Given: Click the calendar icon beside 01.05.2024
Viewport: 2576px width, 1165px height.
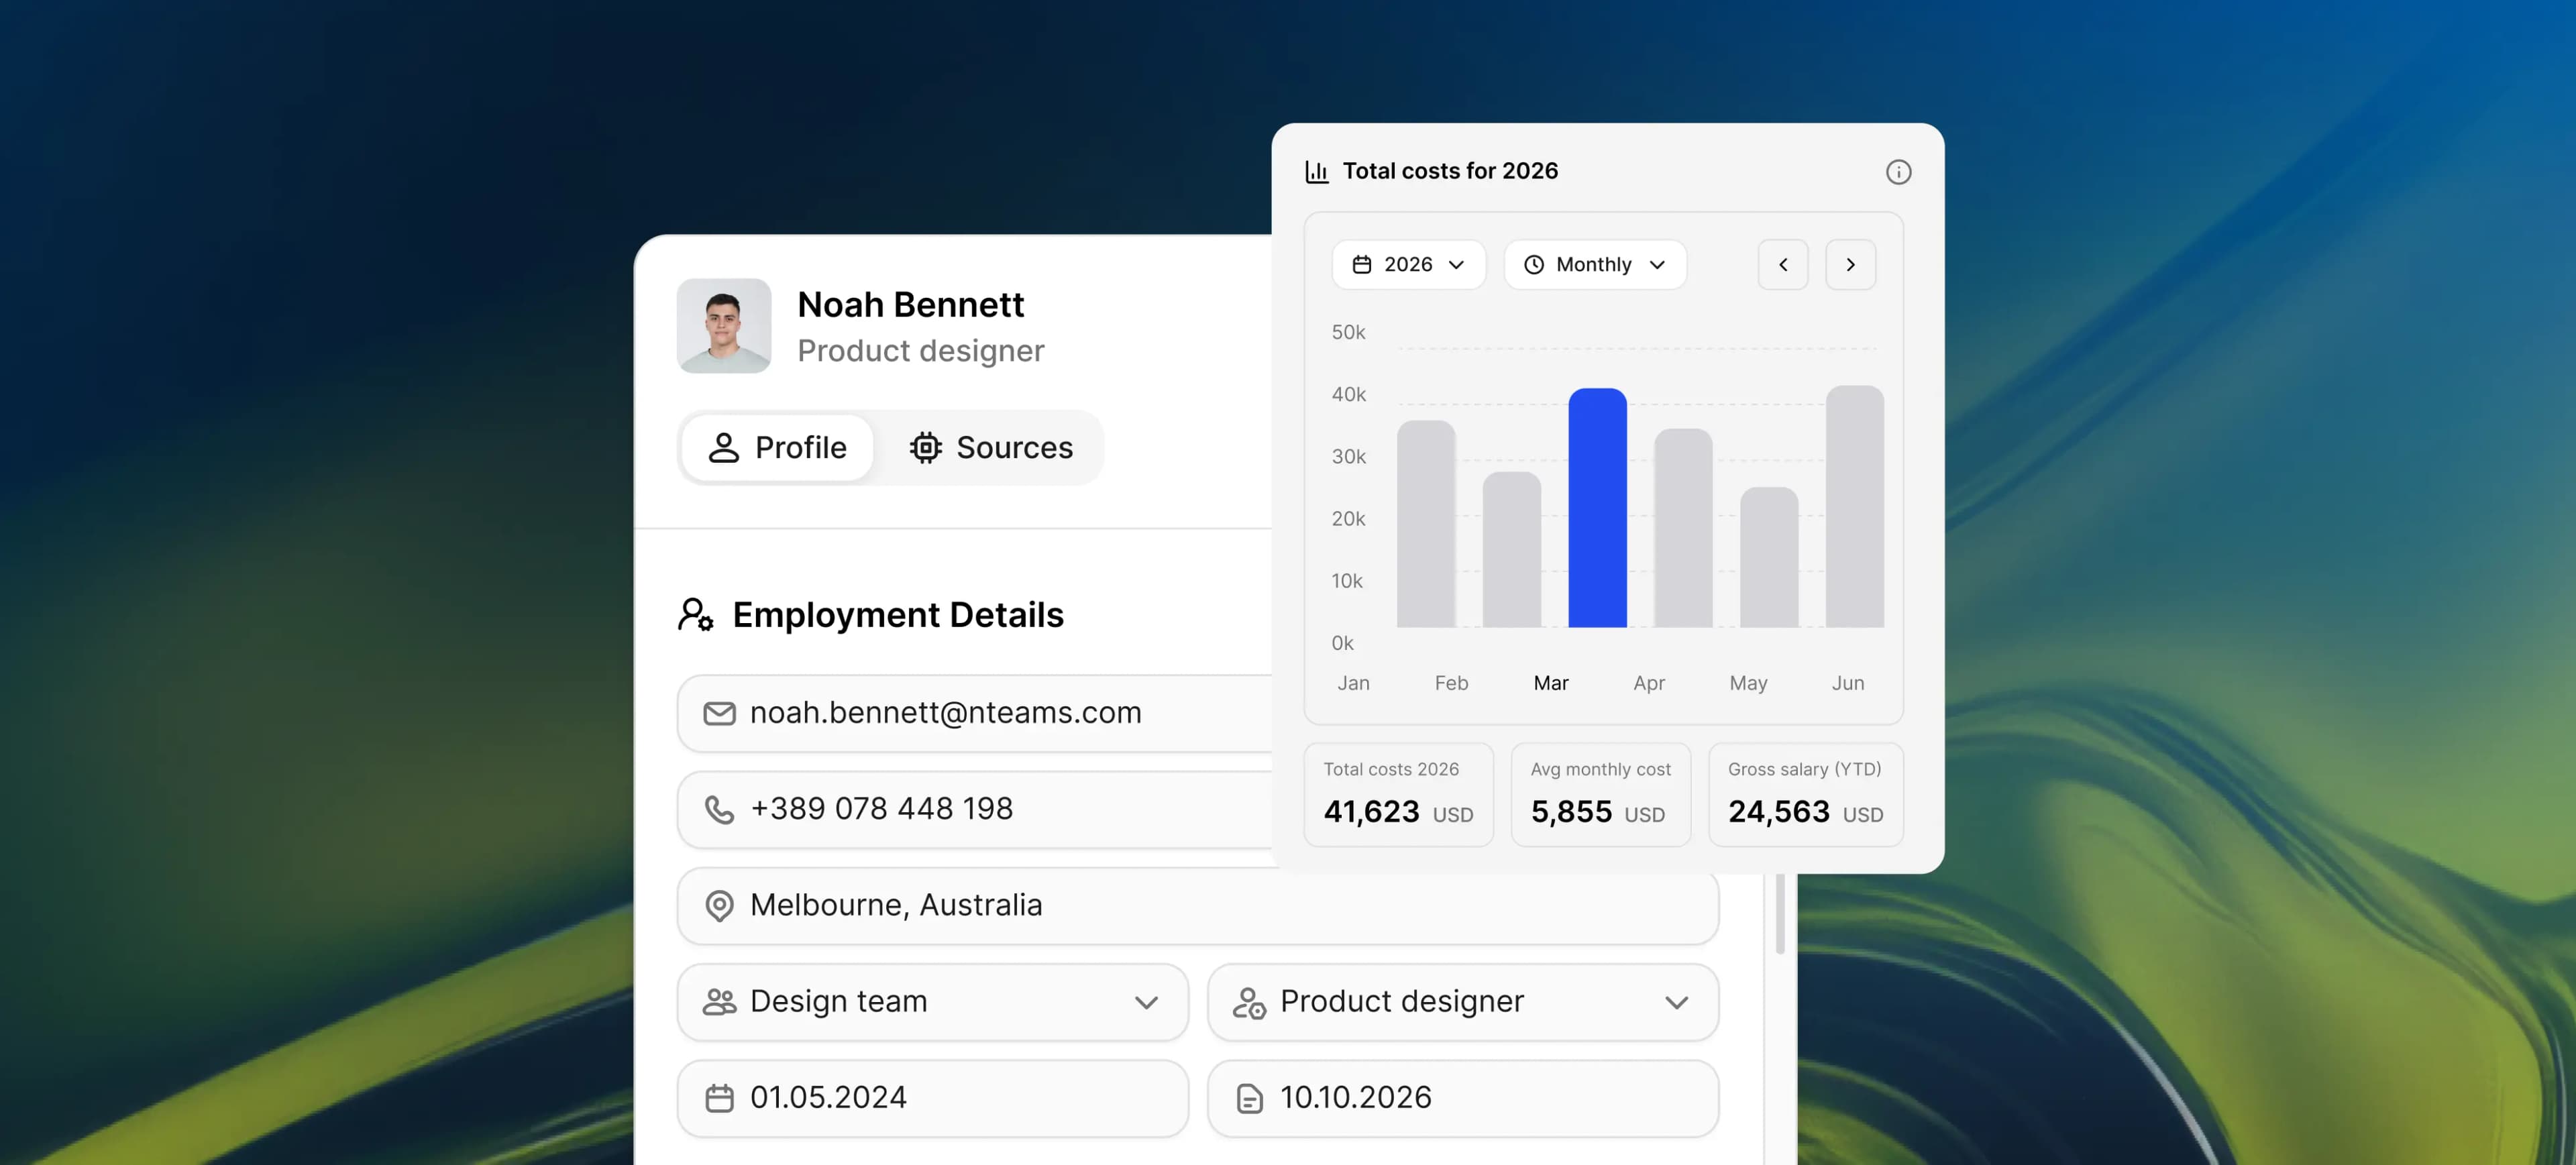Looking at the screenshot, I should coord(720,1098).
